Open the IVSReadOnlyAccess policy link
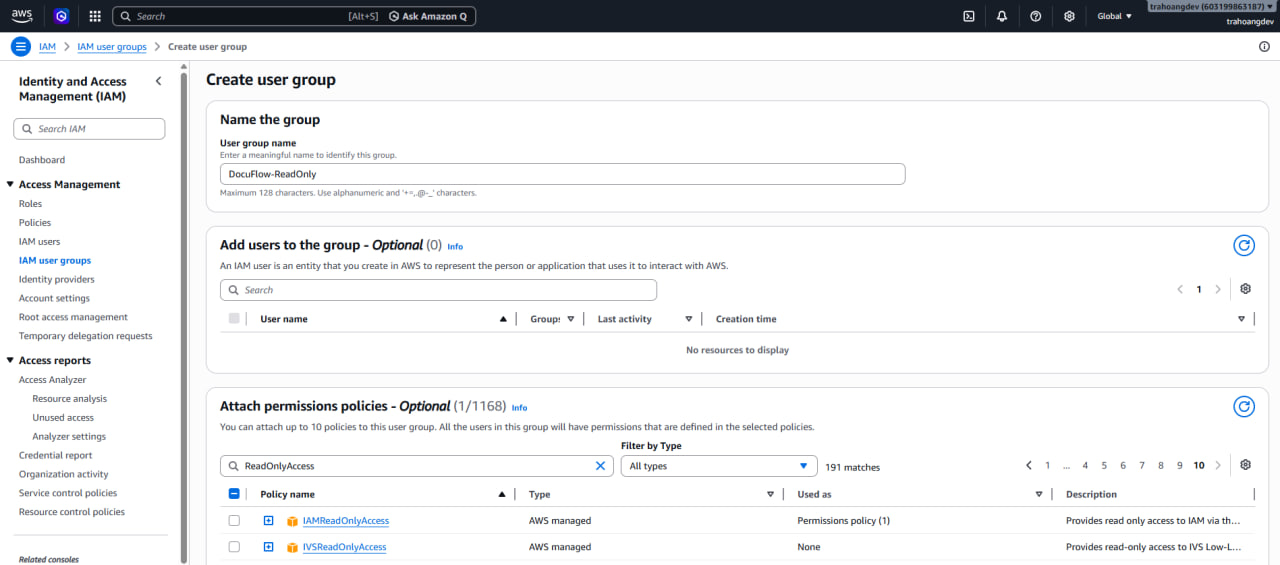Image resolution: width=1280 pixels, height=565 pixels. [344, 547]
